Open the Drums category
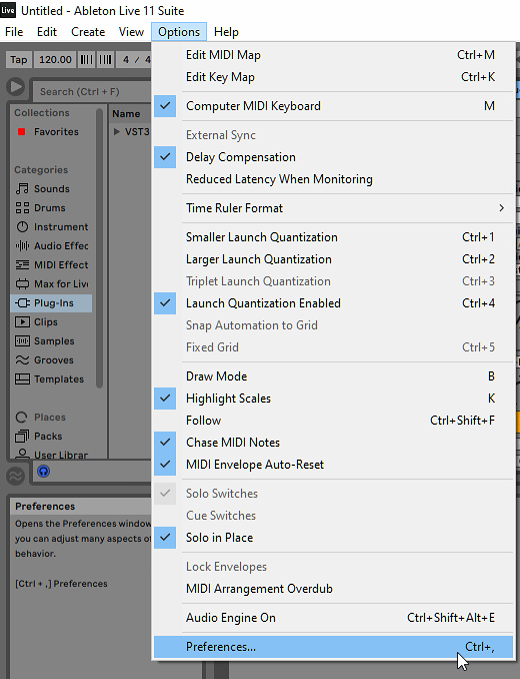The image size is (520, 679). coord(40,208)
